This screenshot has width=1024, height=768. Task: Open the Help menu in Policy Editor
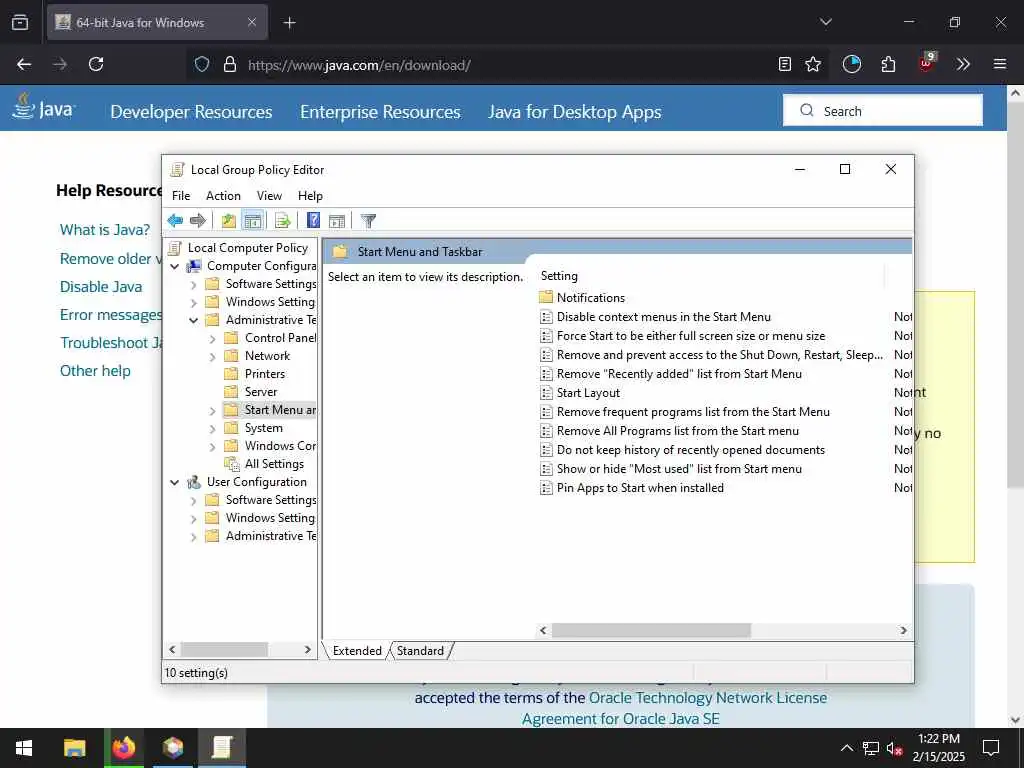click(310, 196)
